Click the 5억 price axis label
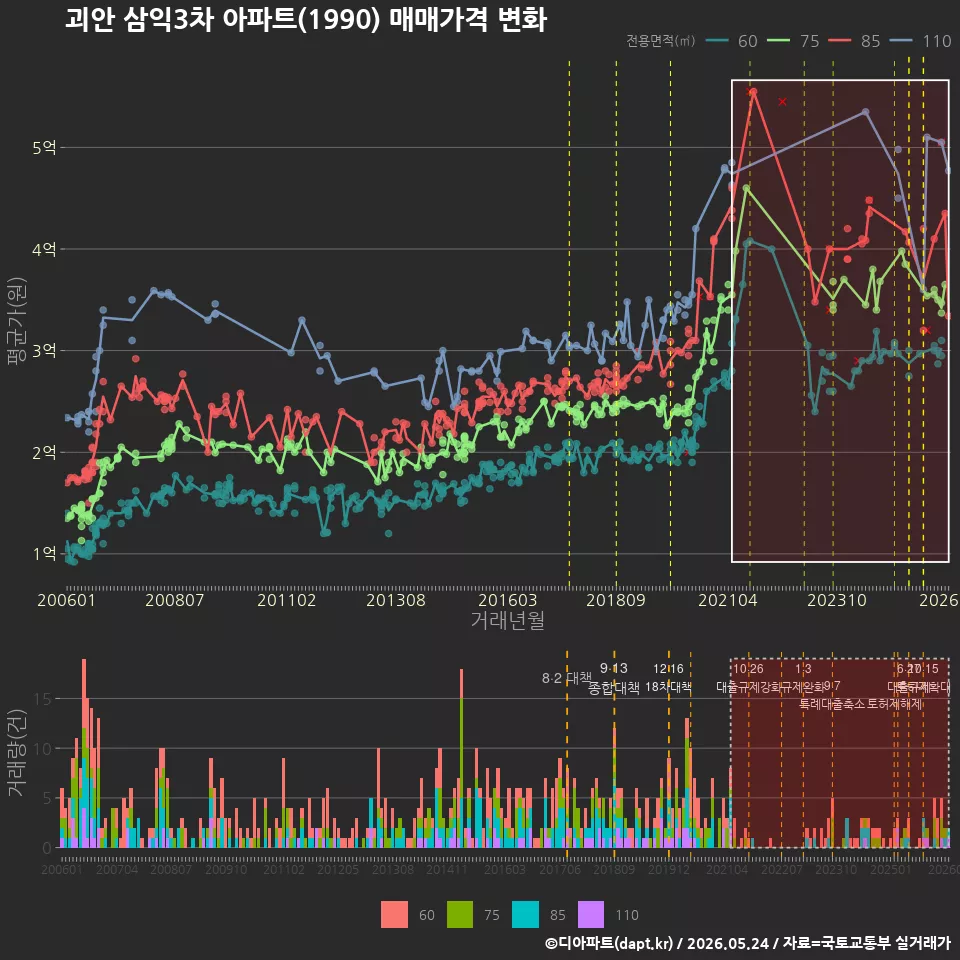Image resolution: width=960 pixels, height=960 pixels. [x=44, y=148]
